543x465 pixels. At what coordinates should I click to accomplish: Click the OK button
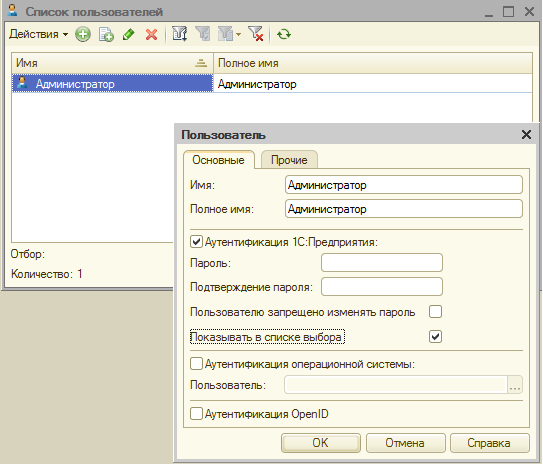[321, 443]
